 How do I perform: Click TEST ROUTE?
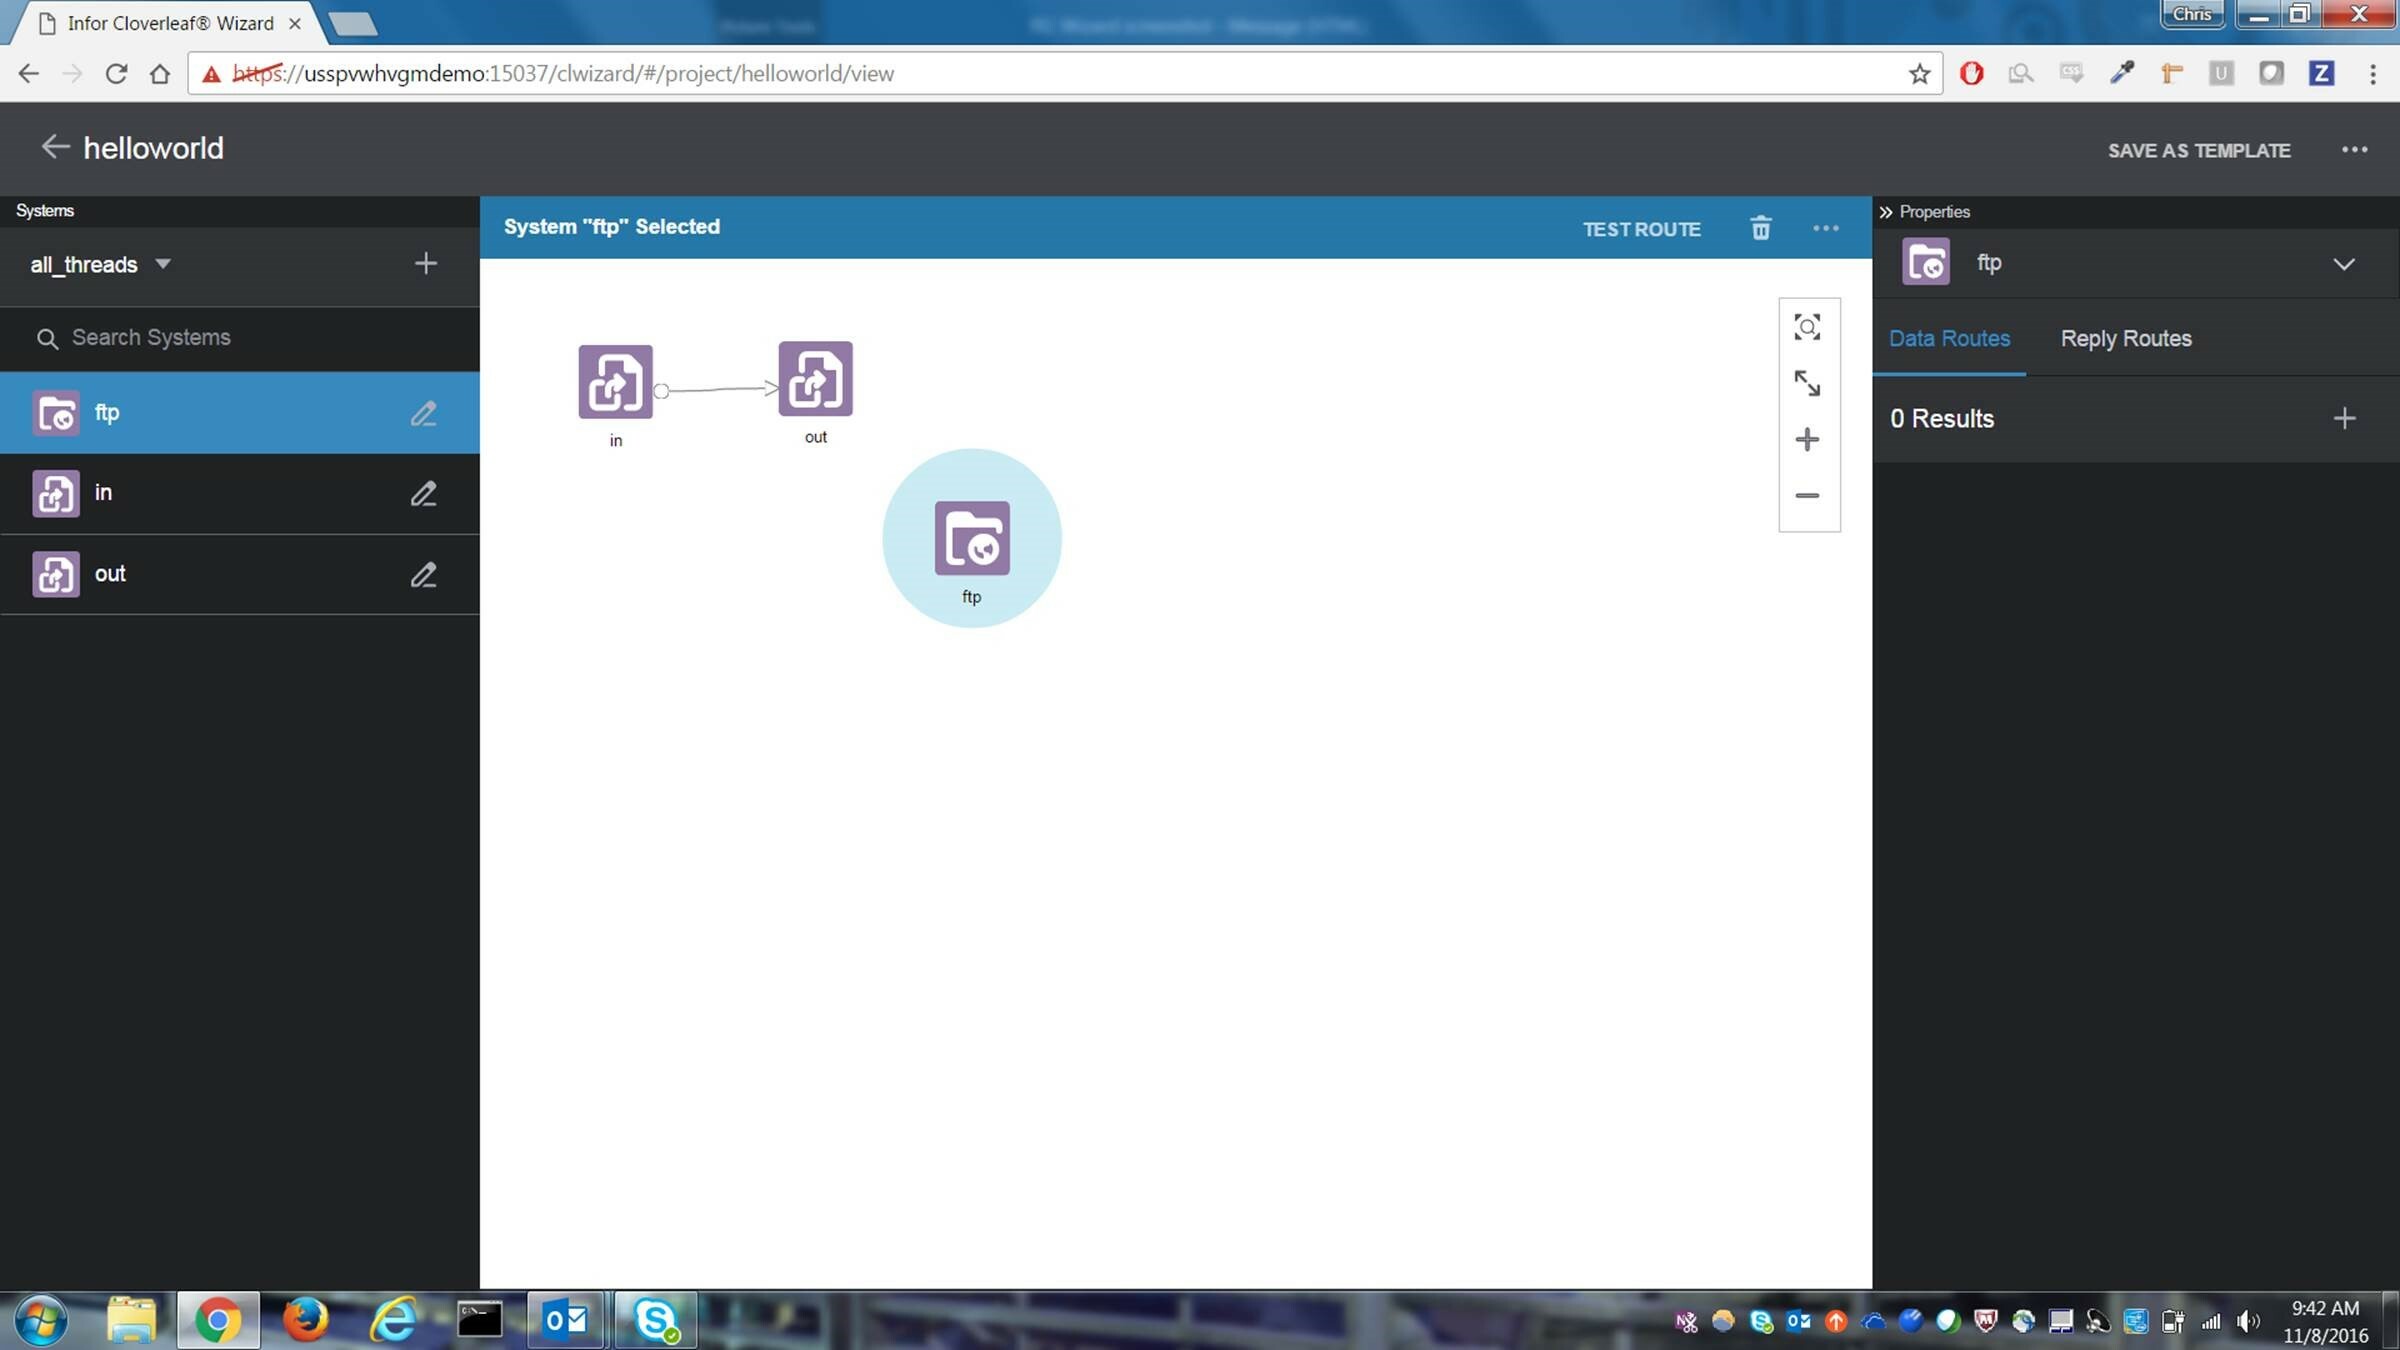point(1641,228)
